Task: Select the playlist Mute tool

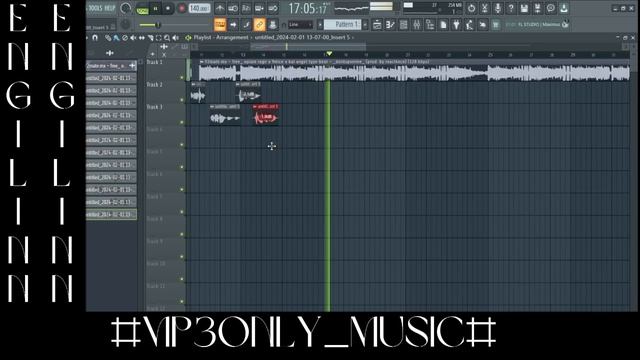Action: [133, 38]
